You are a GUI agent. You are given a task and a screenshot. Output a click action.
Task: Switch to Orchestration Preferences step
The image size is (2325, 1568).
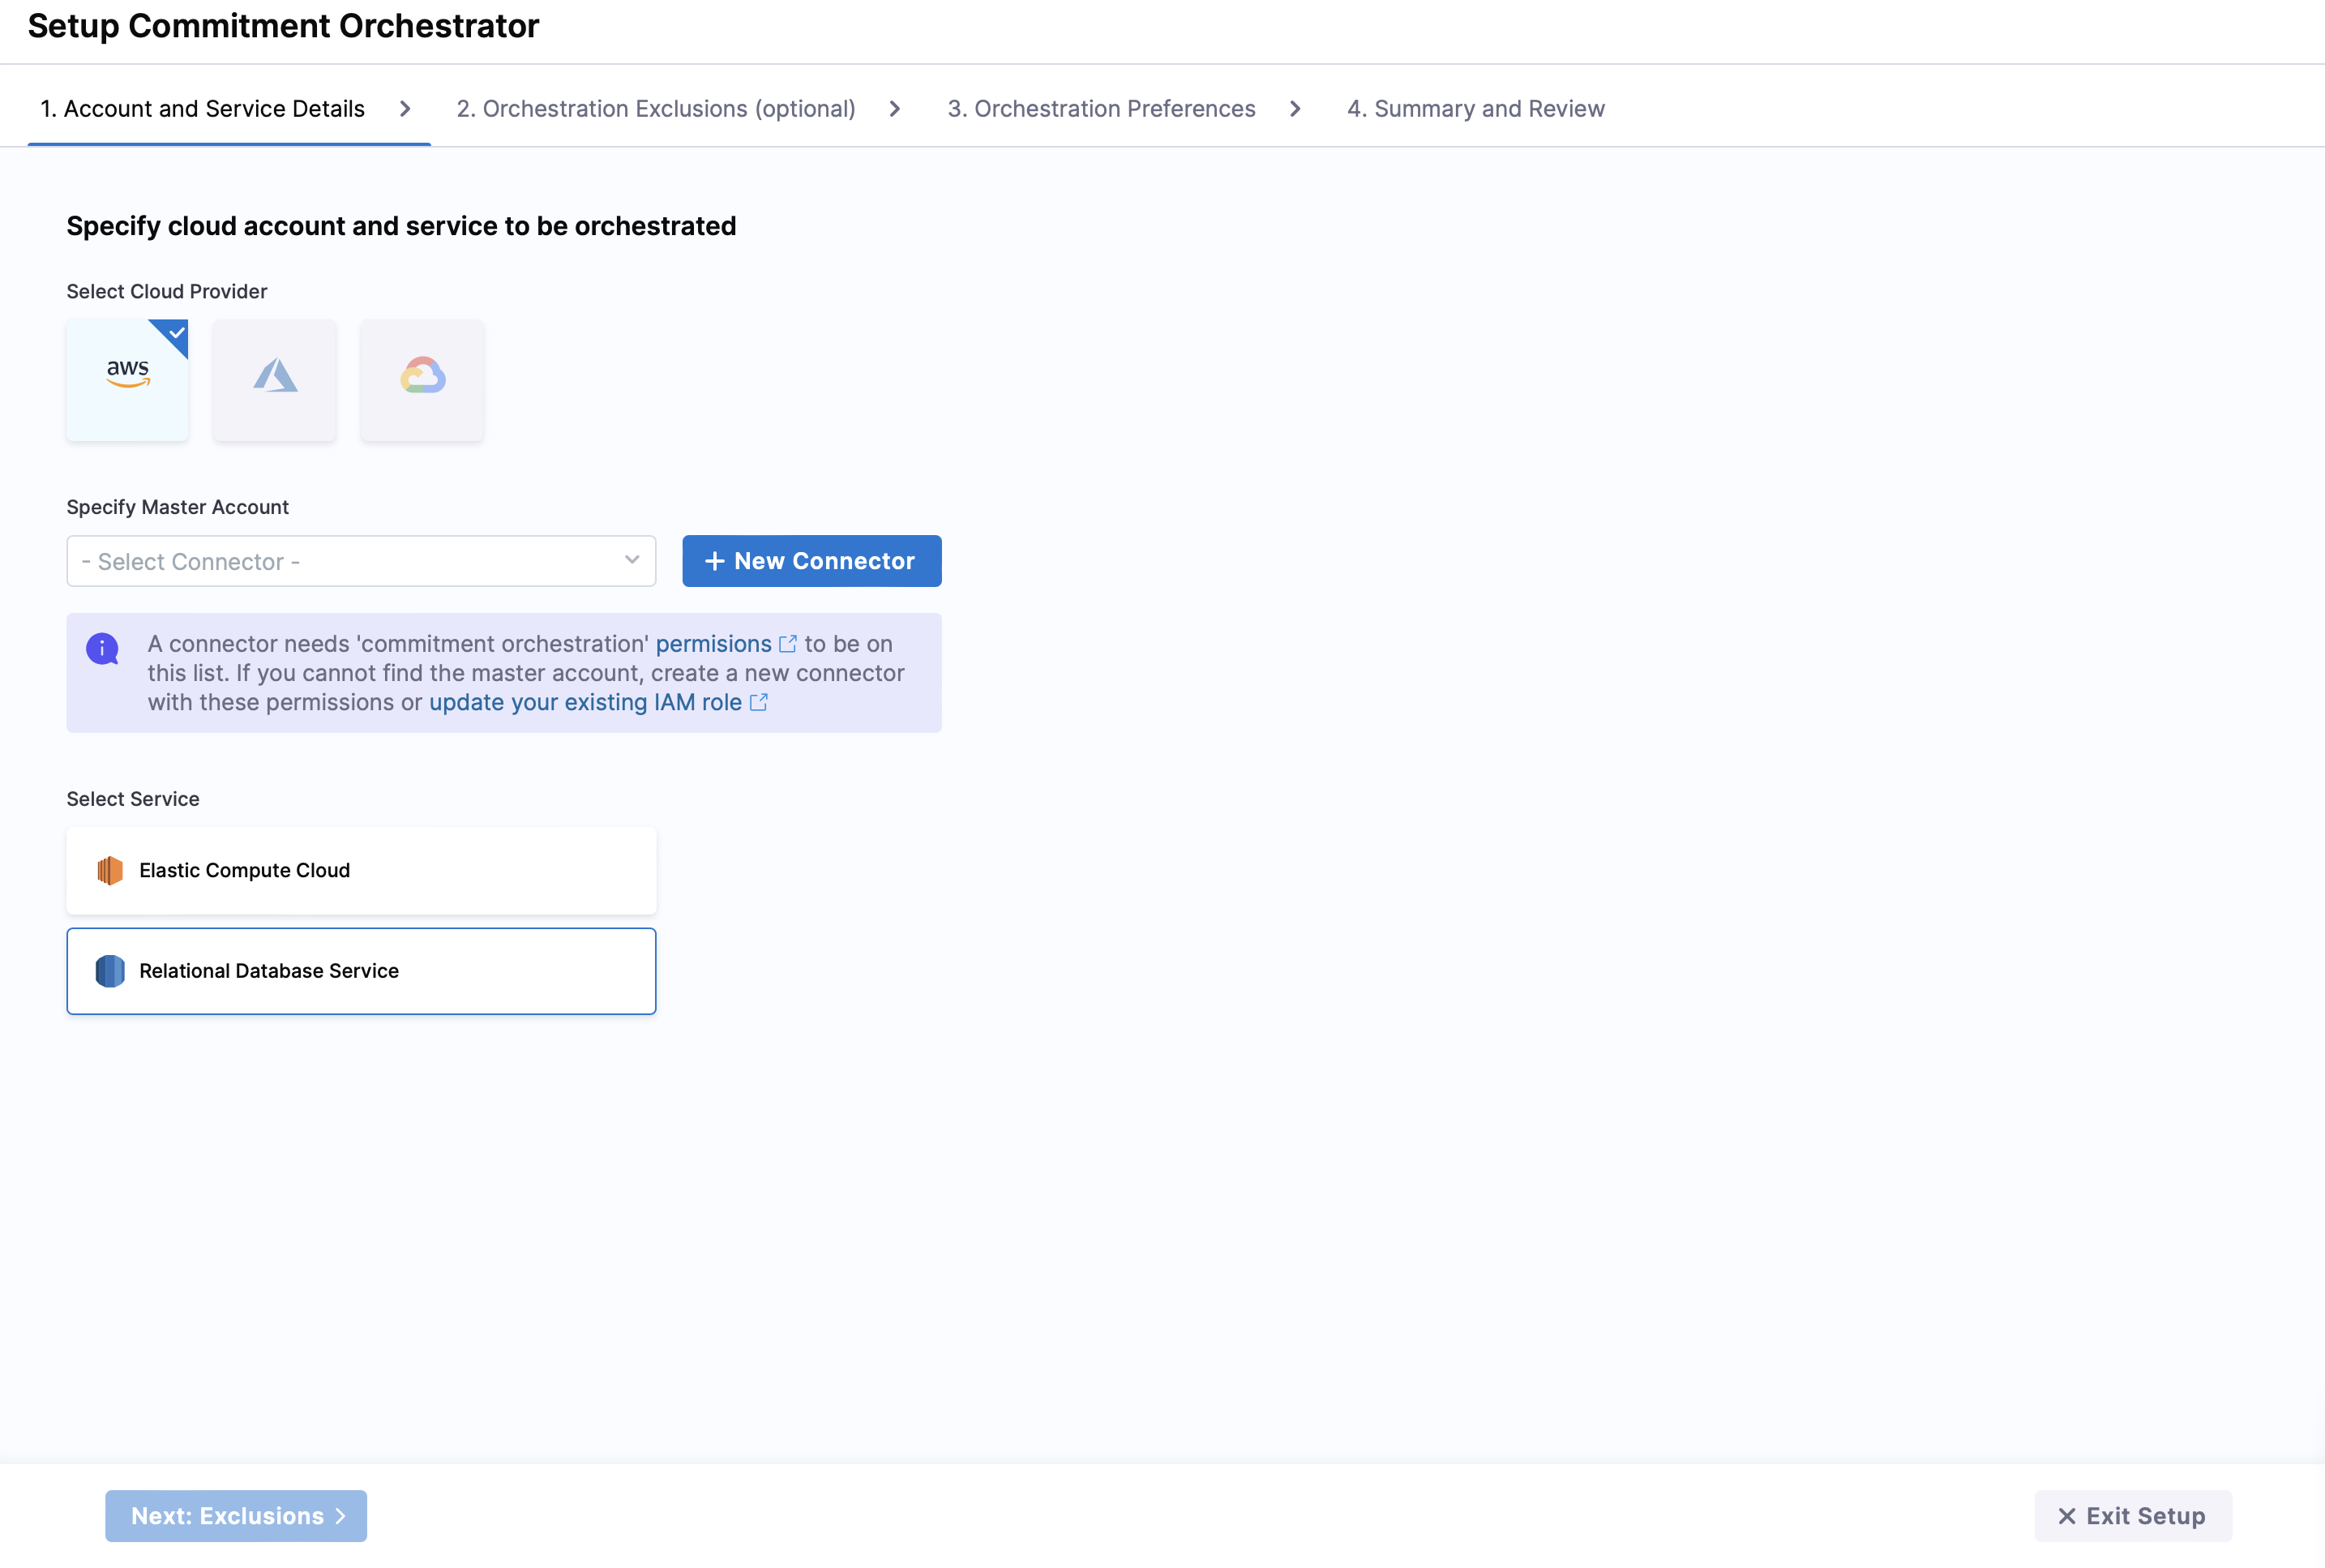[x=1101, y=108]
